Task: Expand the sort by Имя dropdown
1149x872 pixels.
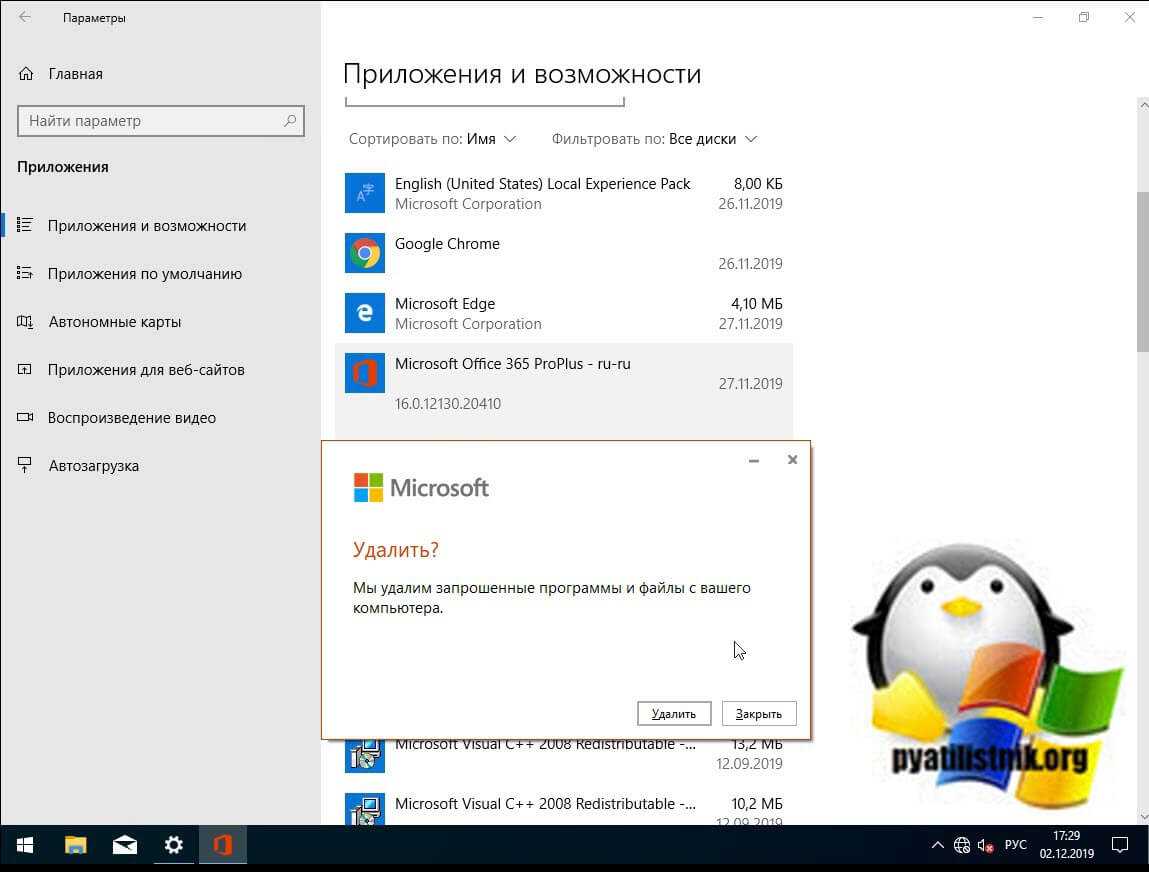Action: pyautogui.click(x=490, y=139)
